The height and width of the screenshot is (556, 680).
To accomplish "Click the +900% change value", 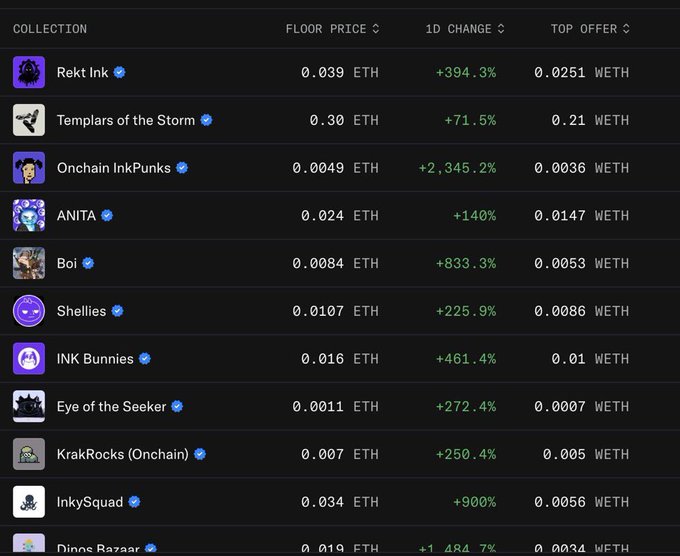I will pyautogui.click(x=474, y=501).
